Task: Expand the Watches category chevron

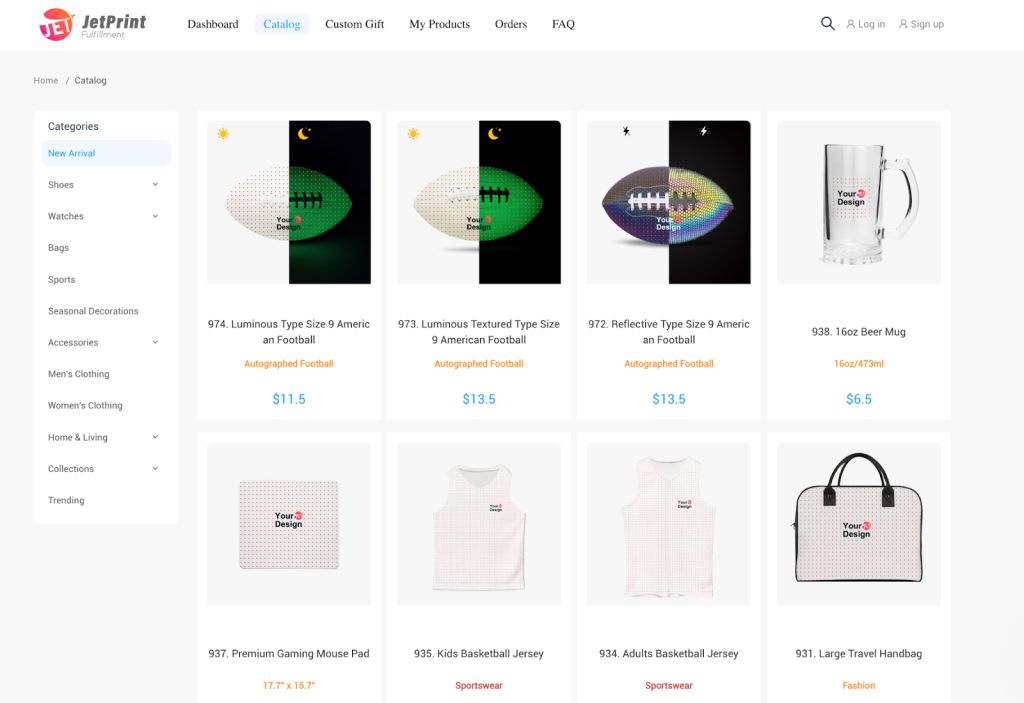Action: click(x=155, y=216)
